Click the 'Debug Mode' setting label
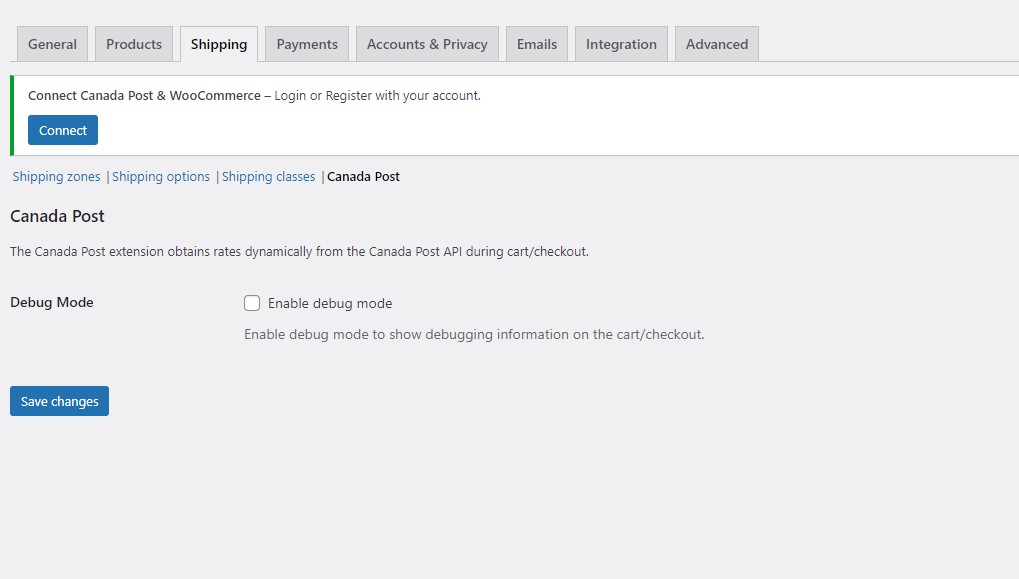1019x579 pixels. point(52,302)
